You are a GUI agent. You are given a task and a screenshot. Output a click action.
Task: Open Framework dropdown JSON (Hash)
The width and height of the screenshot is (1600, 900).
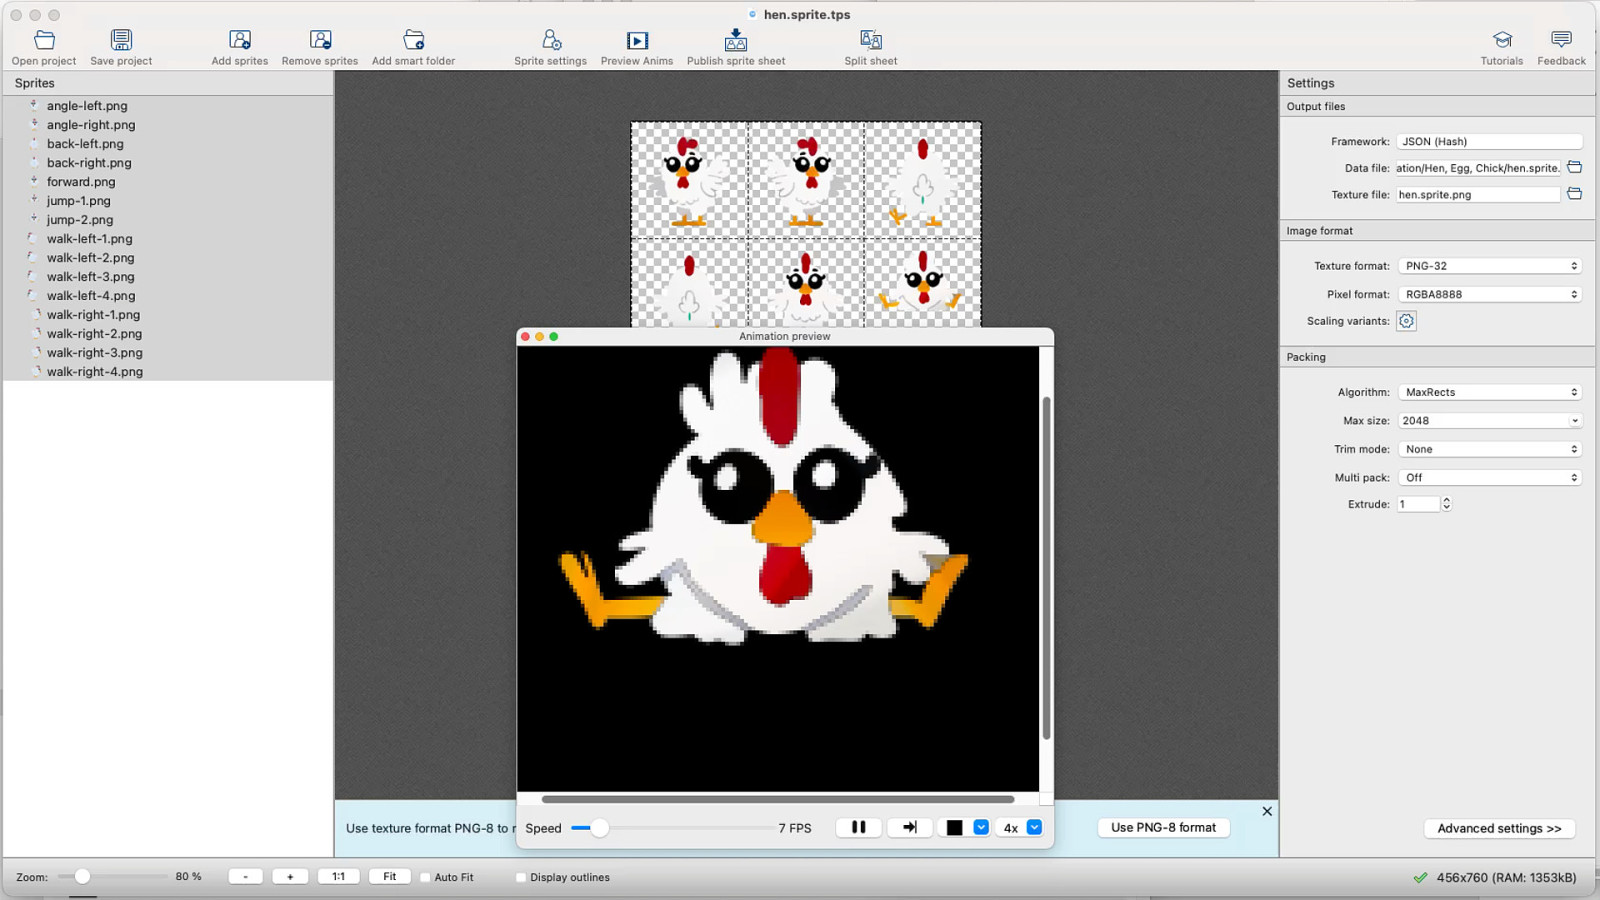tap(1489, 141)
